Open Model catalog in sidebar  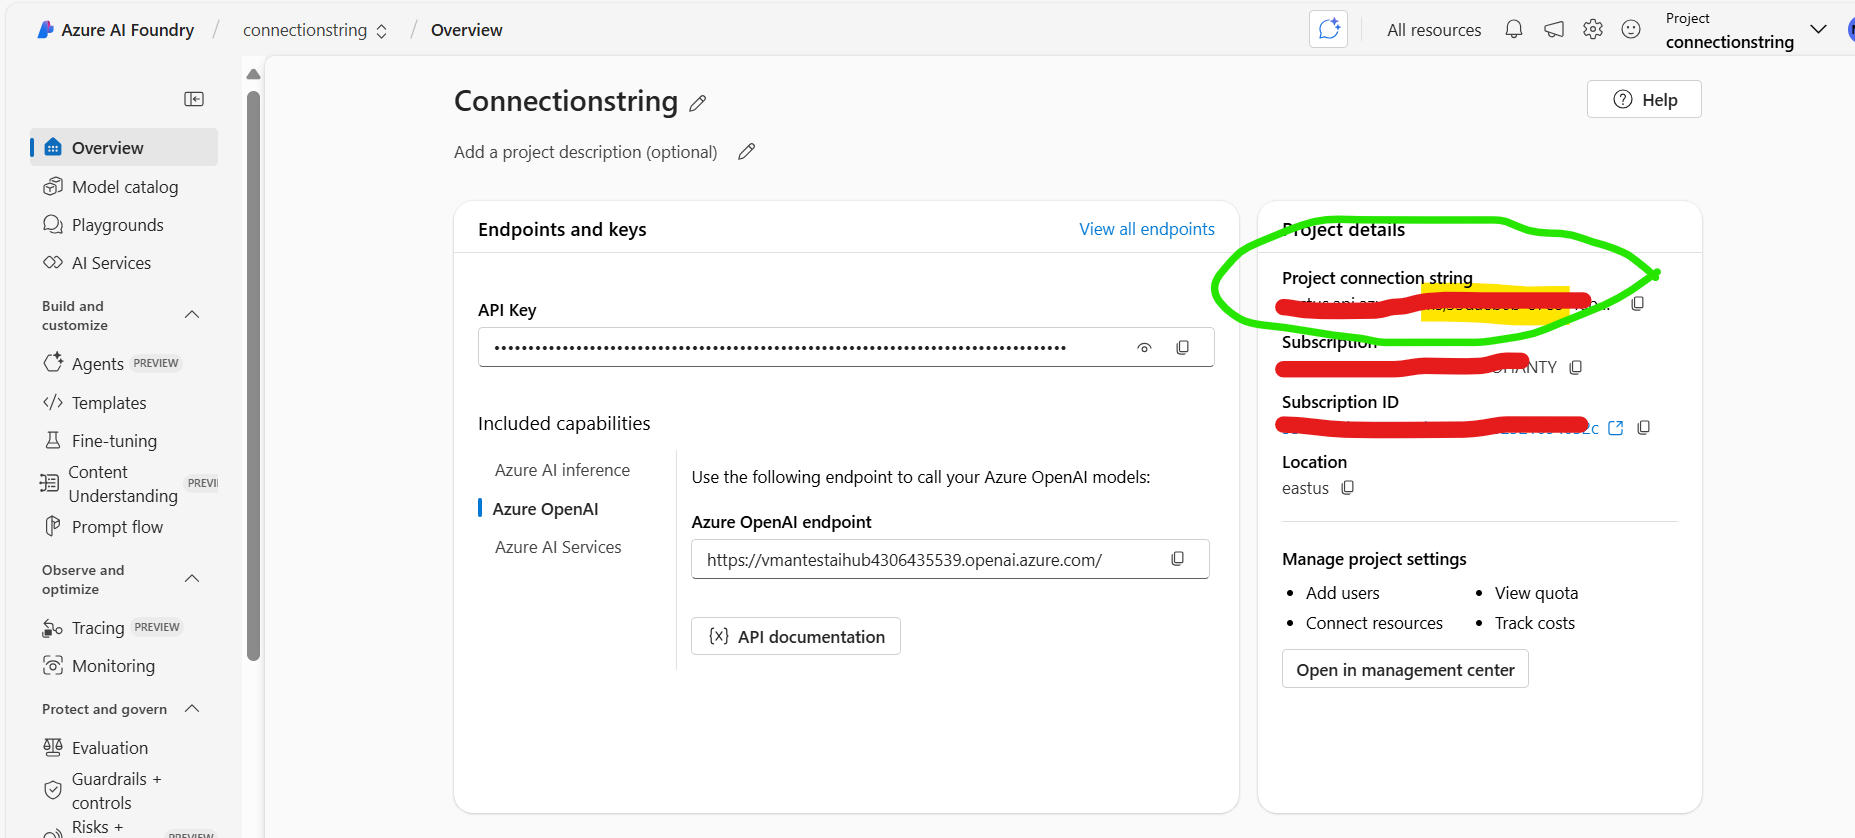(x=125, y=187)
